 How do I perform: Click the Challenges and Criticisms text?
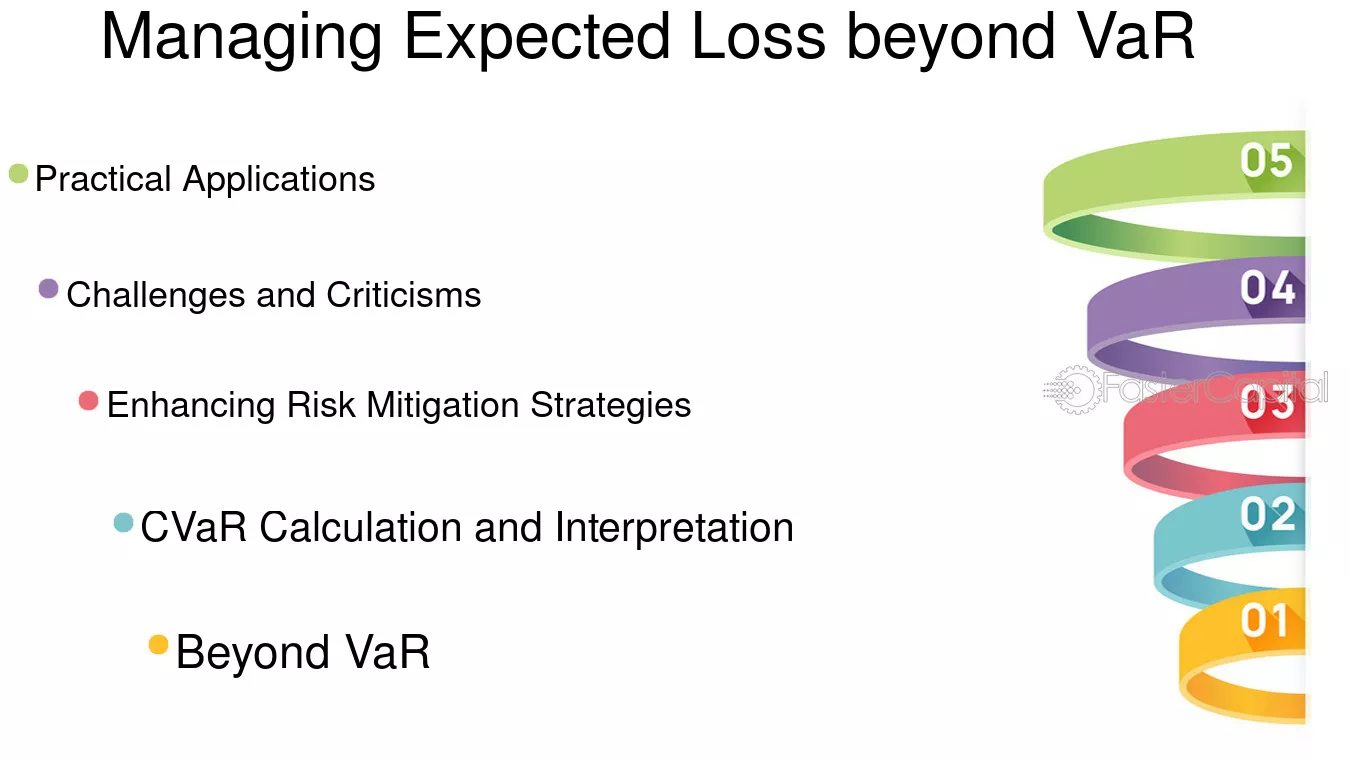pyautogui.click(x=274, y=295)
